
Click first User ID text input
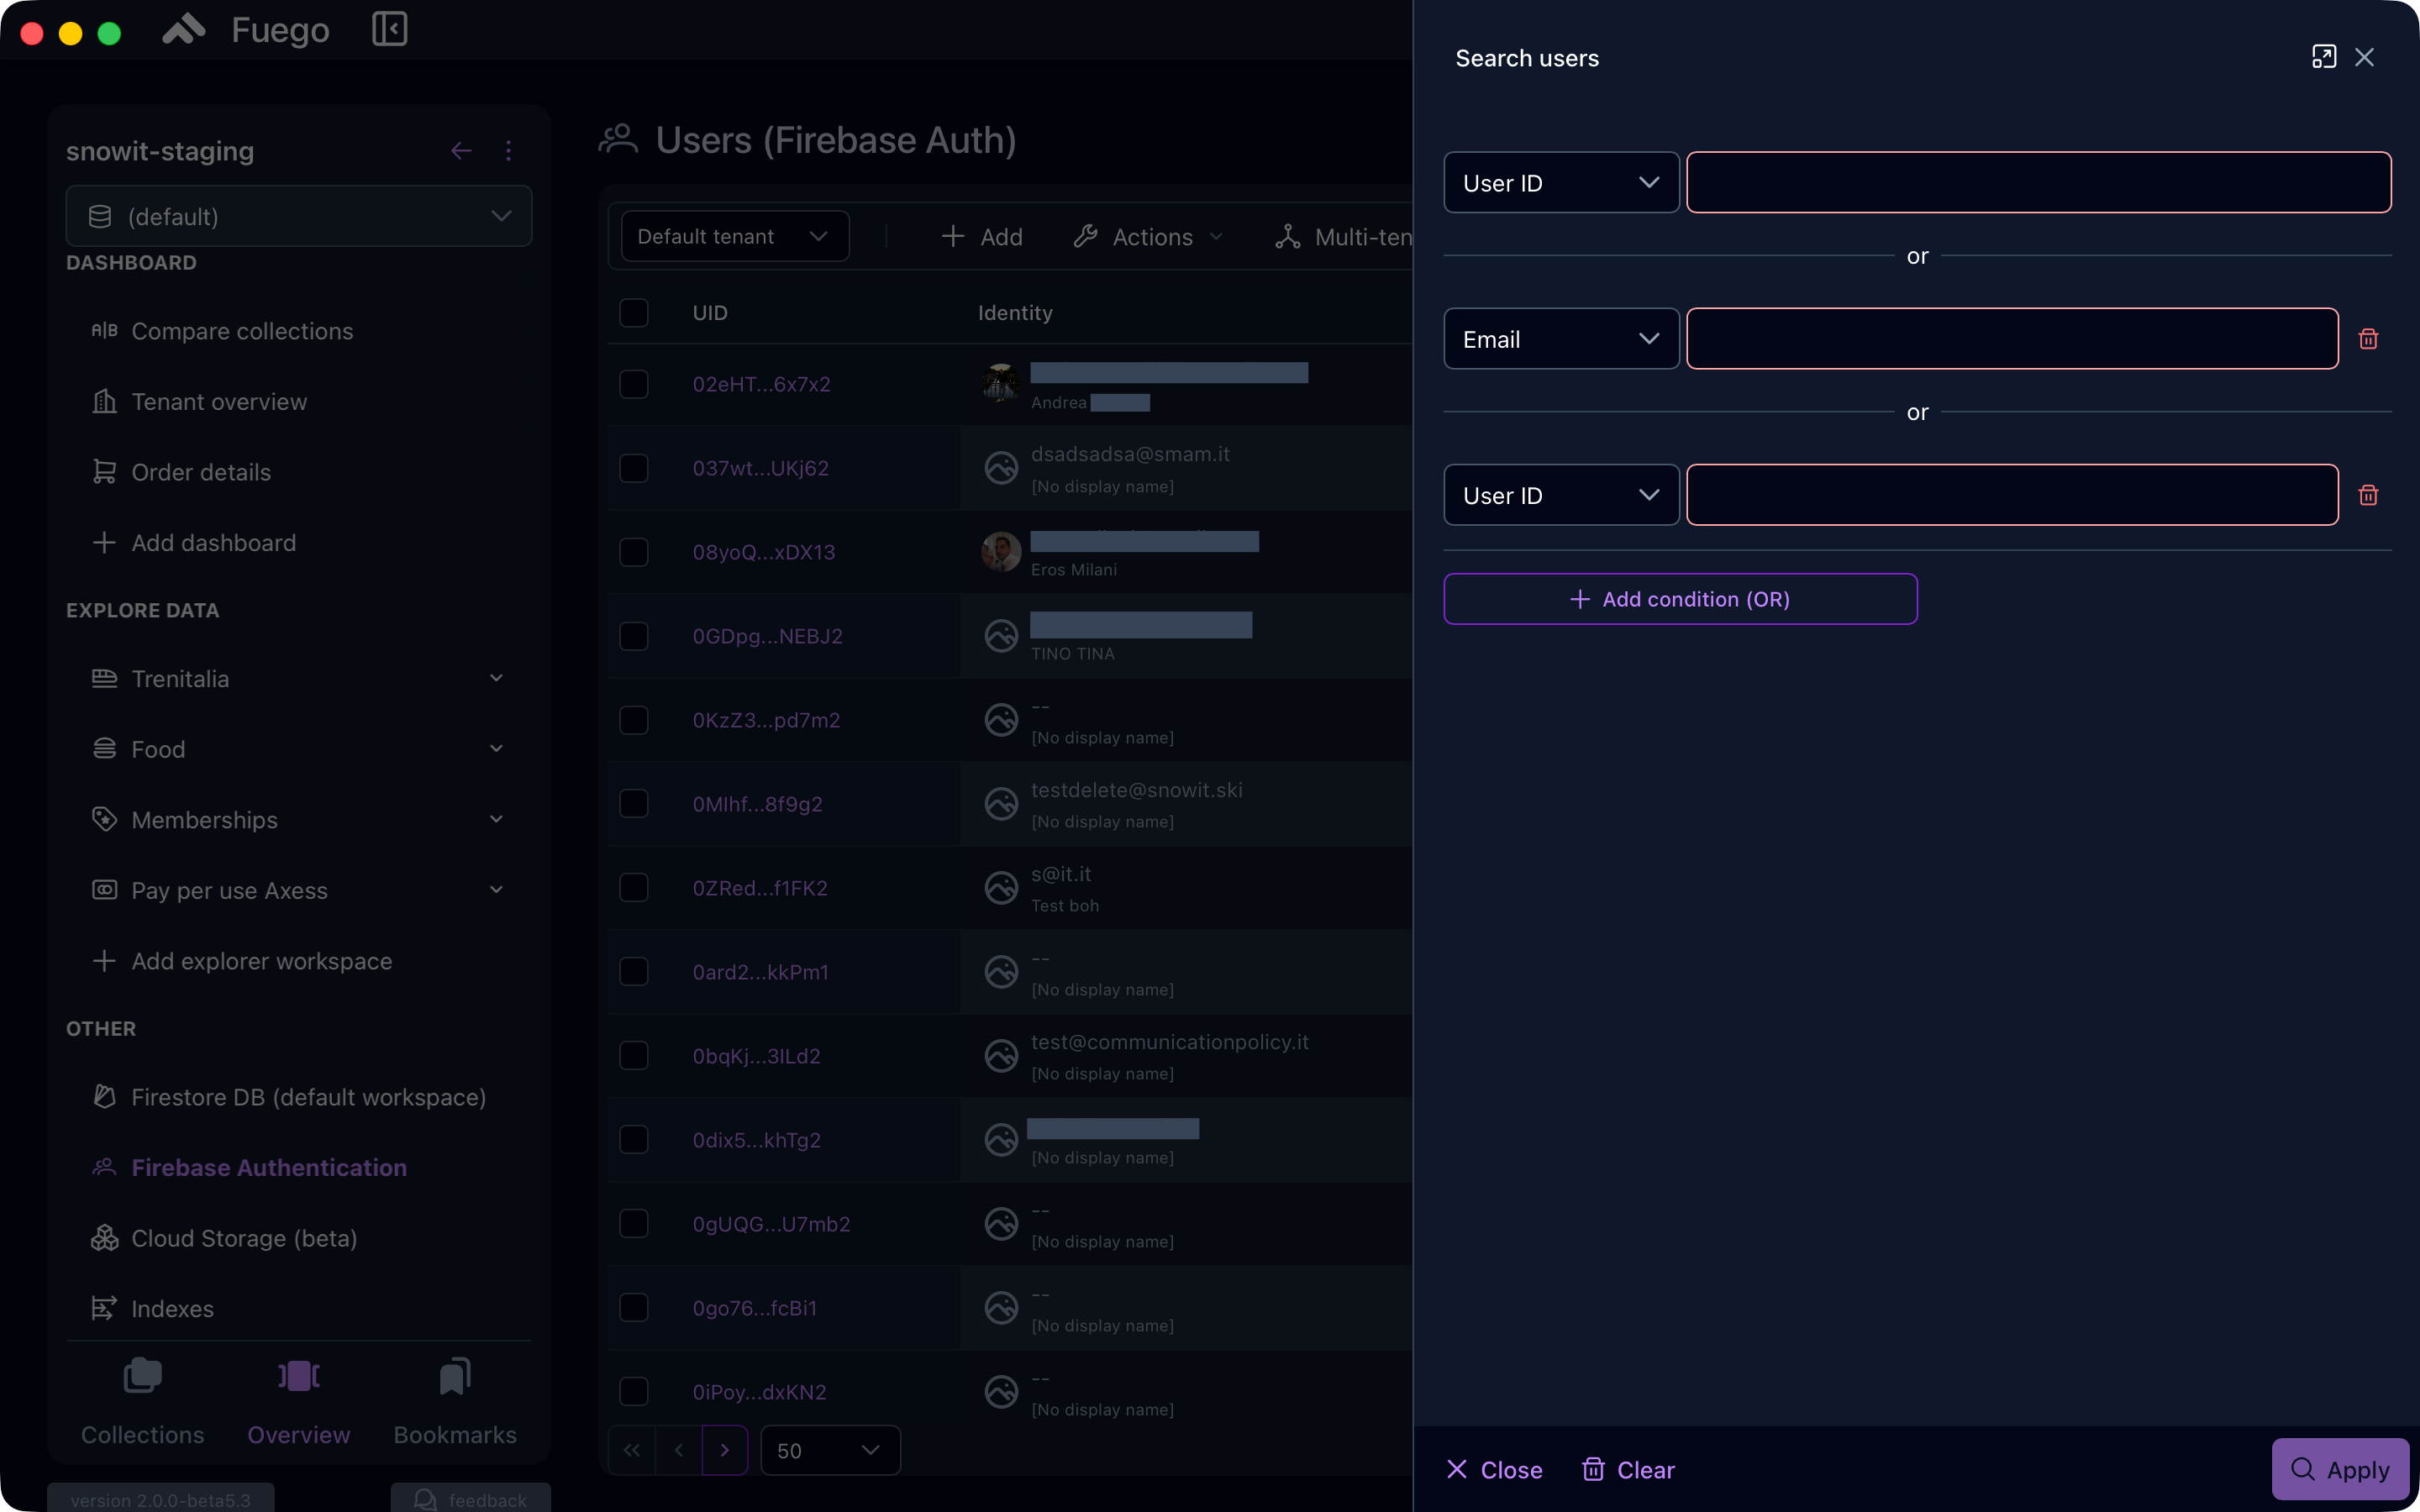2038,183
